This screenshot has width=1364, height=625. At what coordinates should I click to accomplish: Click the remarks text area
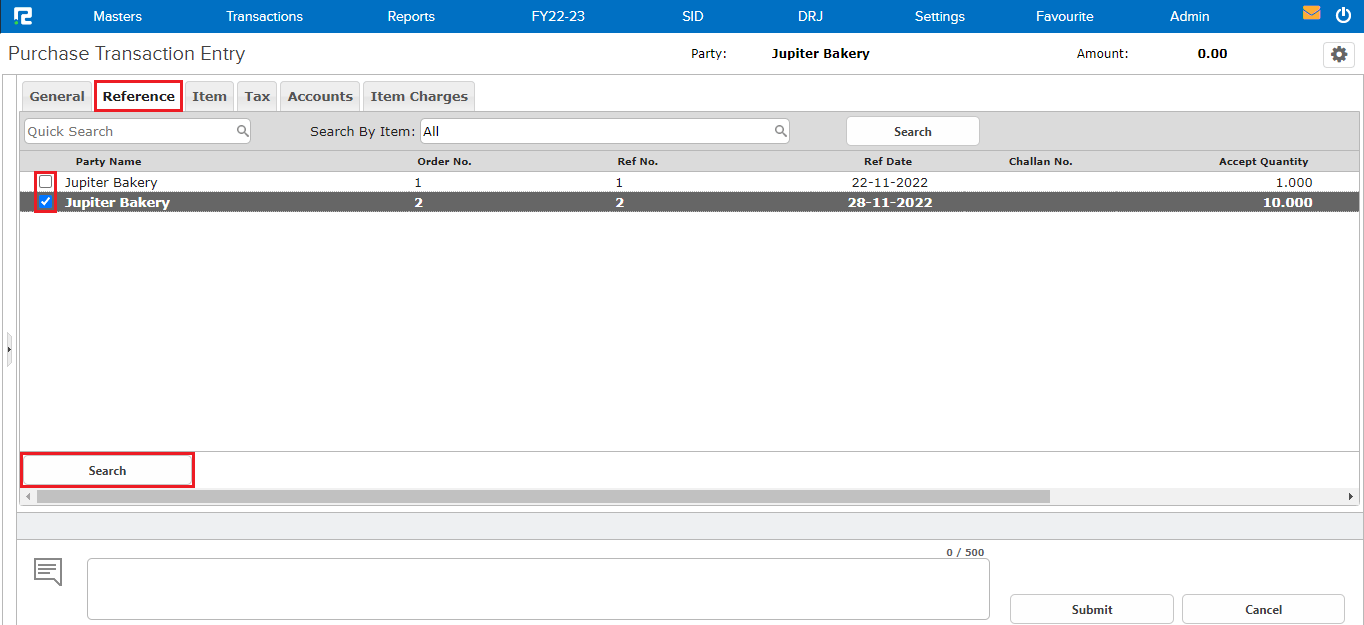538,589
